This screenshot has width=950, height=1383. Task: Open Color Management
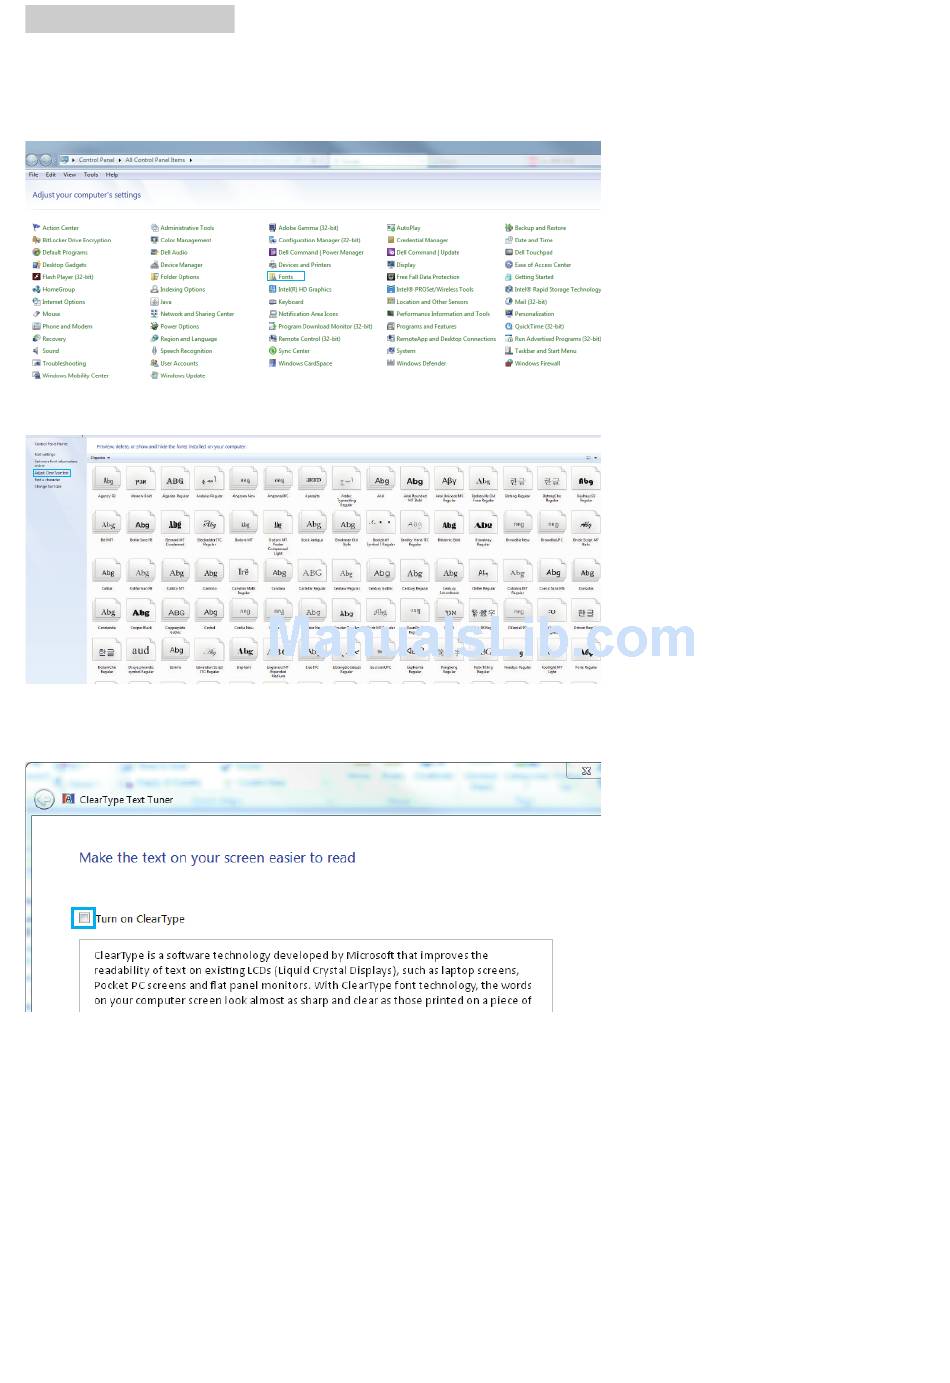[181, 240]
